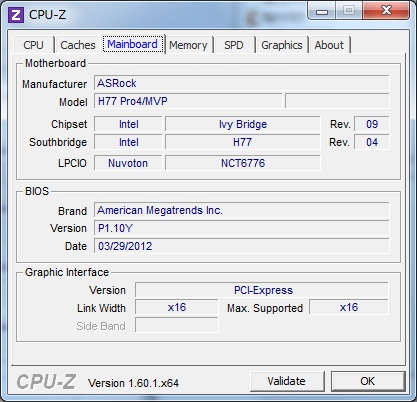The image size is (417, 402).
Task: Switch to the CPU tab
Action: [x=33, y=45]
